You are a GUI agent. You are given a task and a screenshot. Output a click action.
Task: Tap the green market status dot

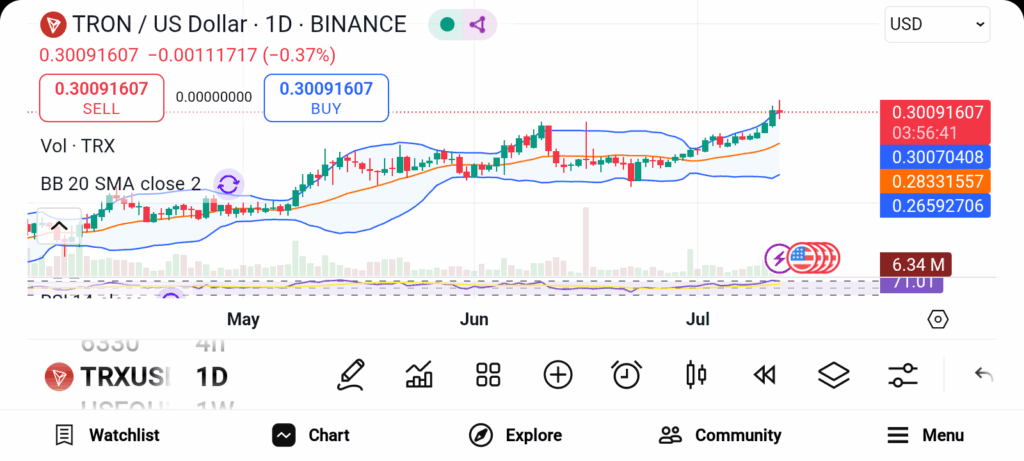point(447,25)
